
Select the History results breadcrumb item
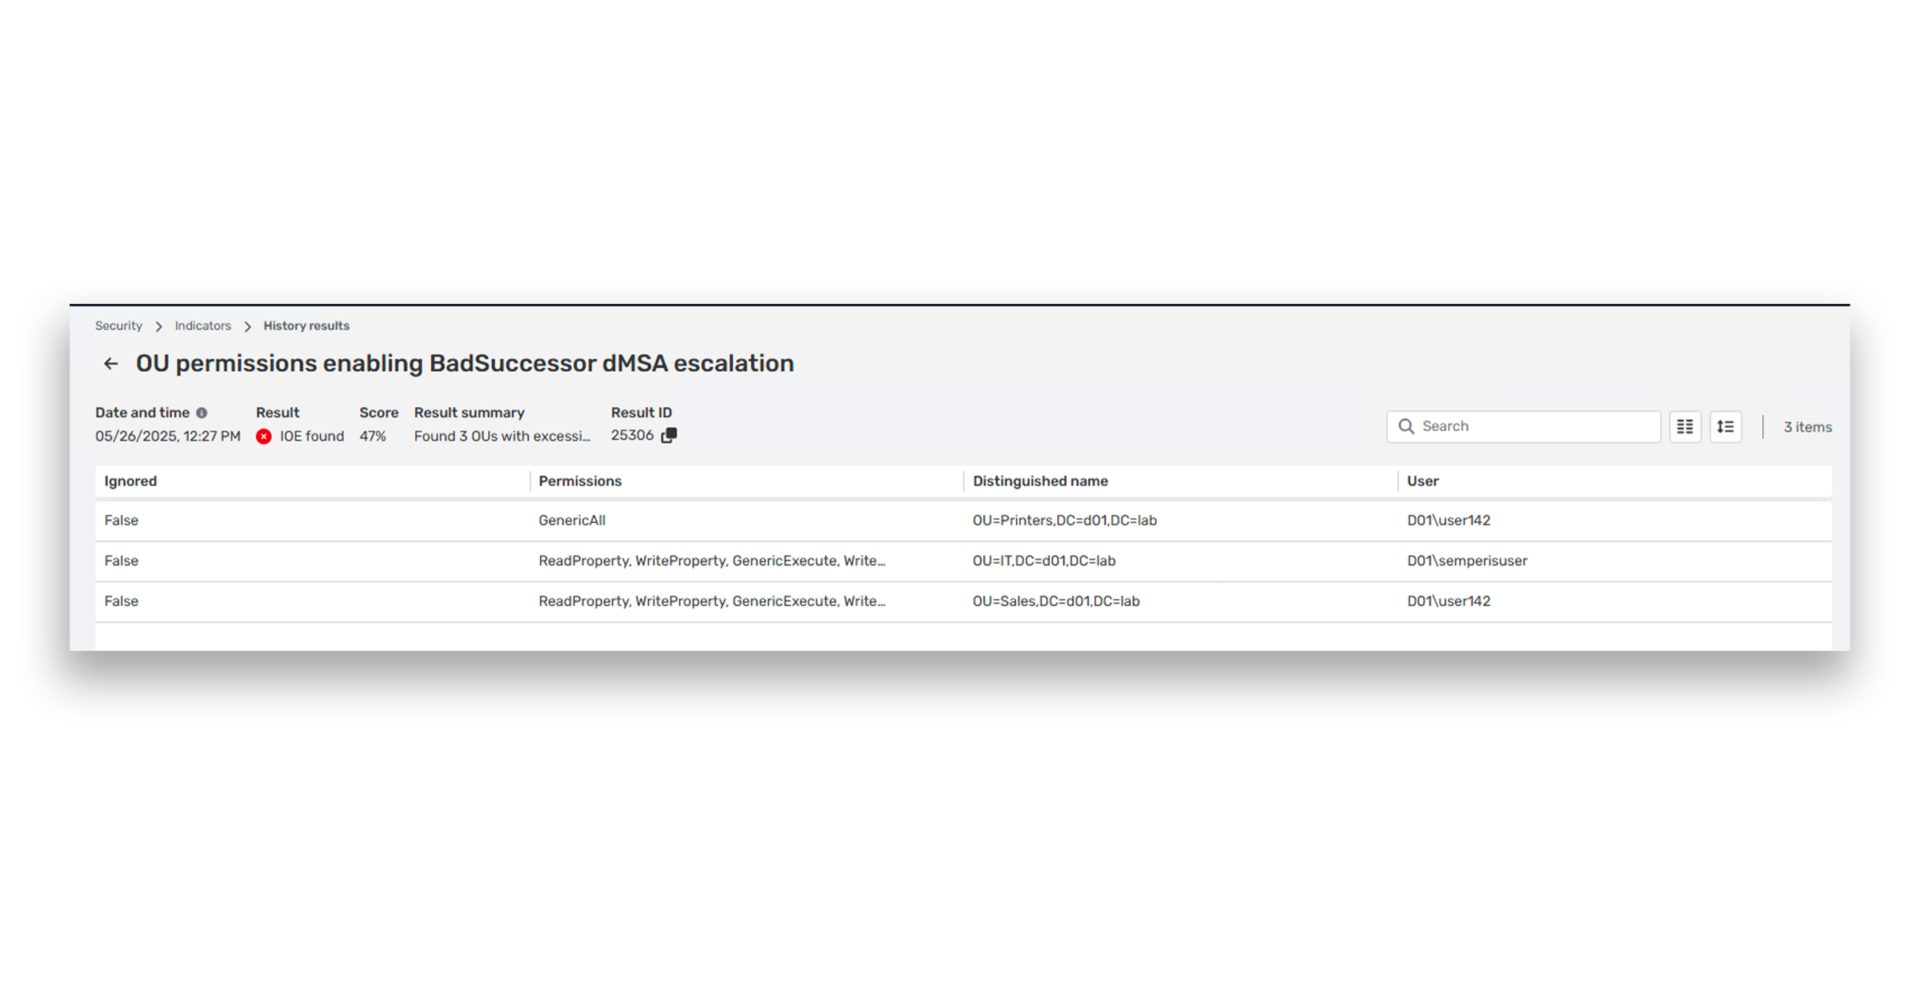point(306,326)
